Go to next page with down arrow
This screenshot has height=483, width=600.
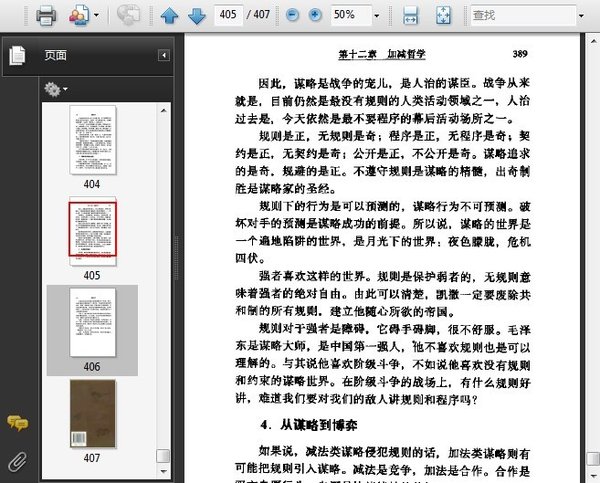point(197,16)
